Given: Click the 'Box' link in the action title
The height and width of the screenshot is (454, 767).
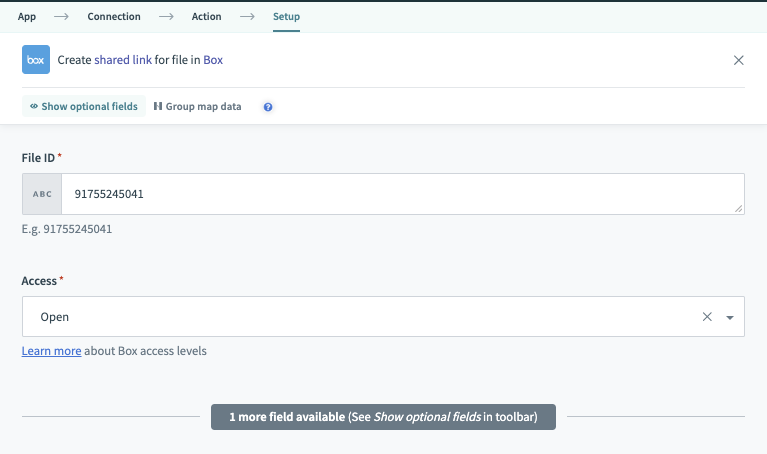Looking at the screenshot, I should click(x=213, y=60).
